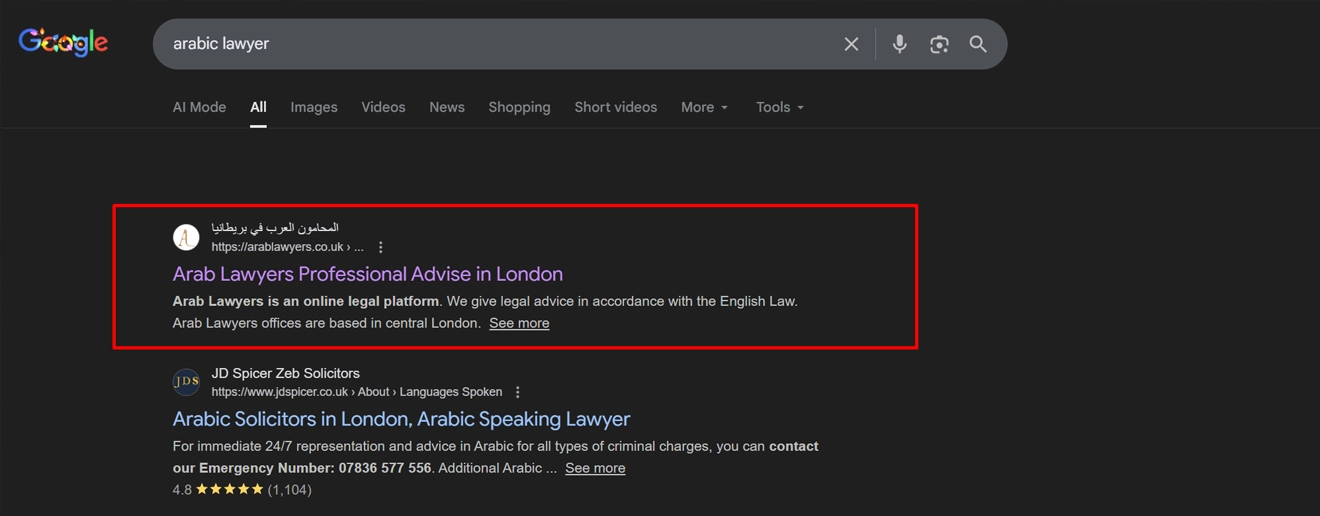Viewport: 1320px width, 516px height.
Task: Open Arabic Solicitors in London result link
Action: point(401,419)
